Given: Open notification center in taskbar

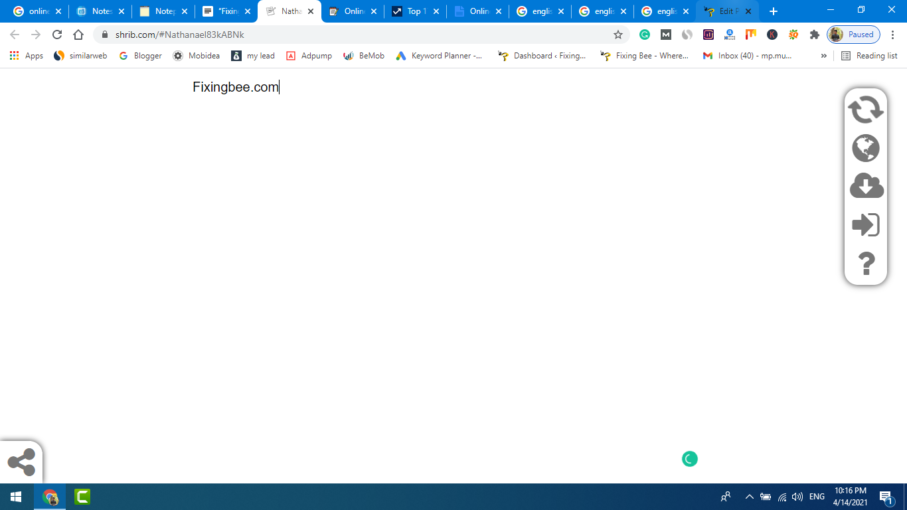Looking at the screenshot, I should 886,497.
